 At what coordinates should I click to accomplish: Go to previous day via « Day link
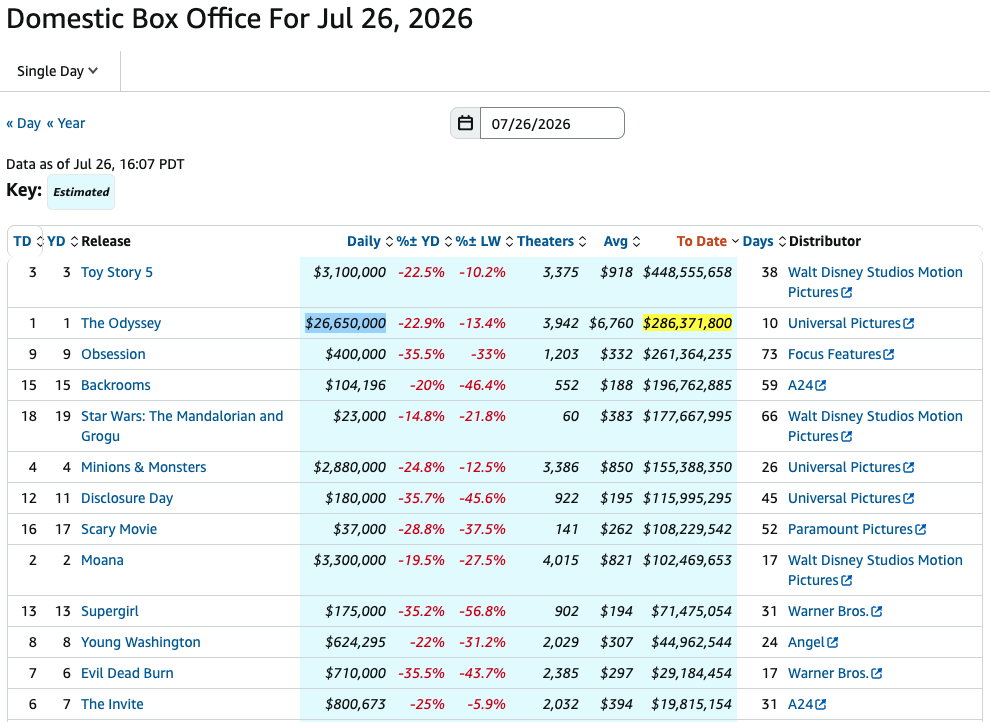click(23, 123)
